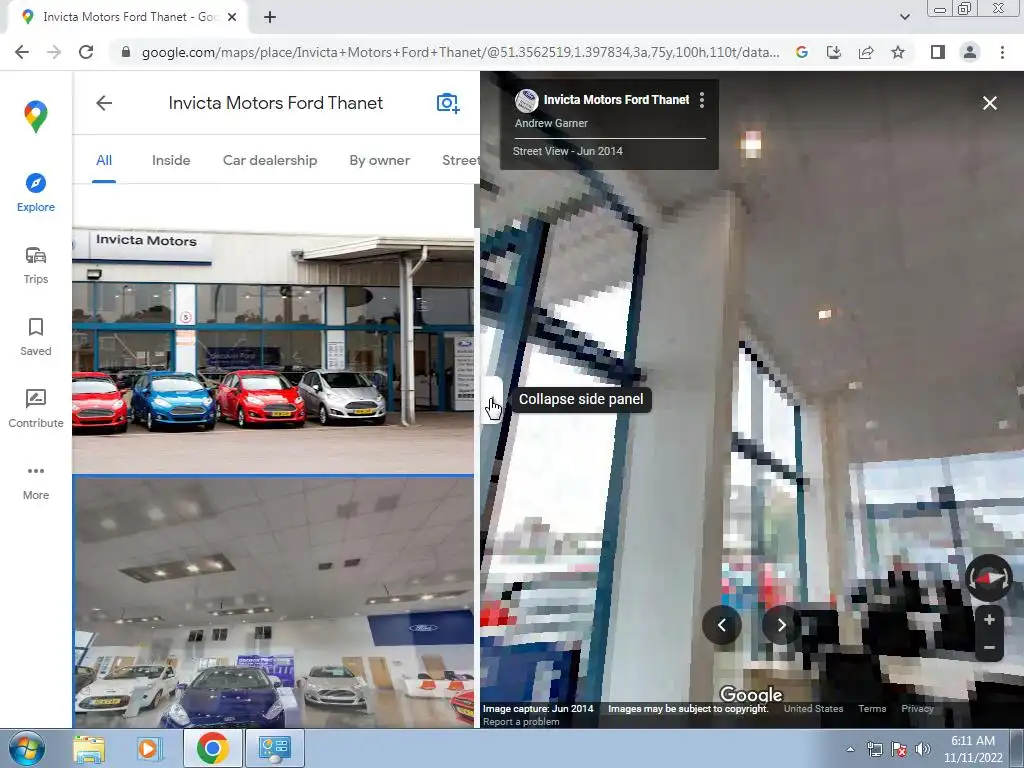The height and width of the screenshot is (768, 1024).
Task: Zoom in the Street View image
Action: tap(989, 620)
